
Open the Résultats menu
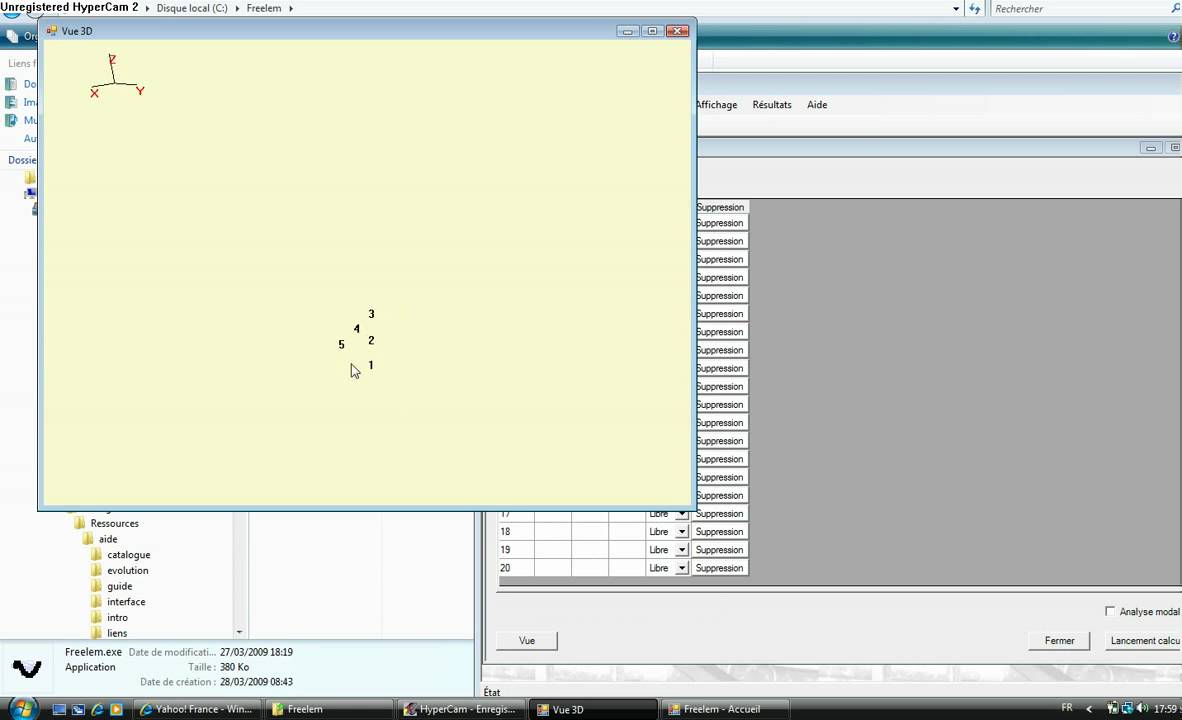772,105
